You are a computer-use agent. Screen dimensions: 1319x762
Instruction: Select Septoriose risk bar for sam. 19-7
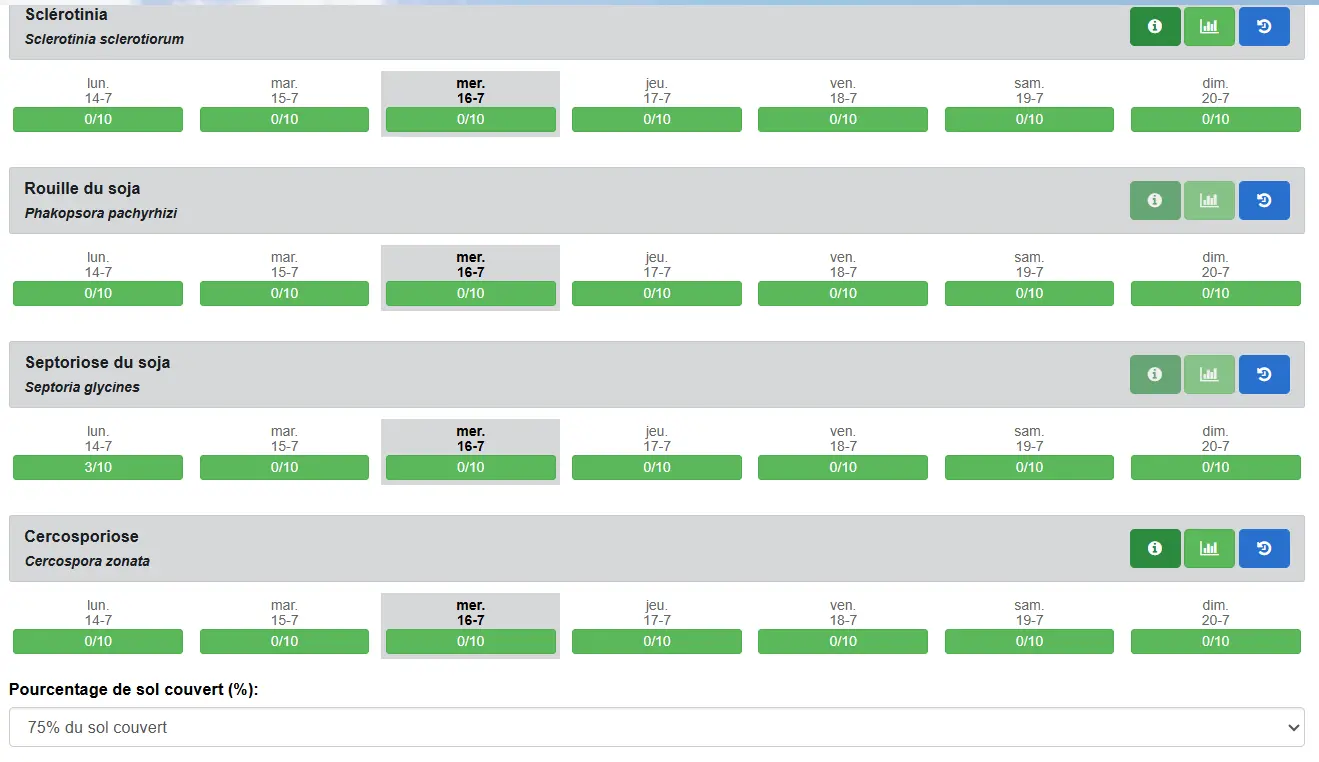pyautogui.click(x=1029, y=468)
